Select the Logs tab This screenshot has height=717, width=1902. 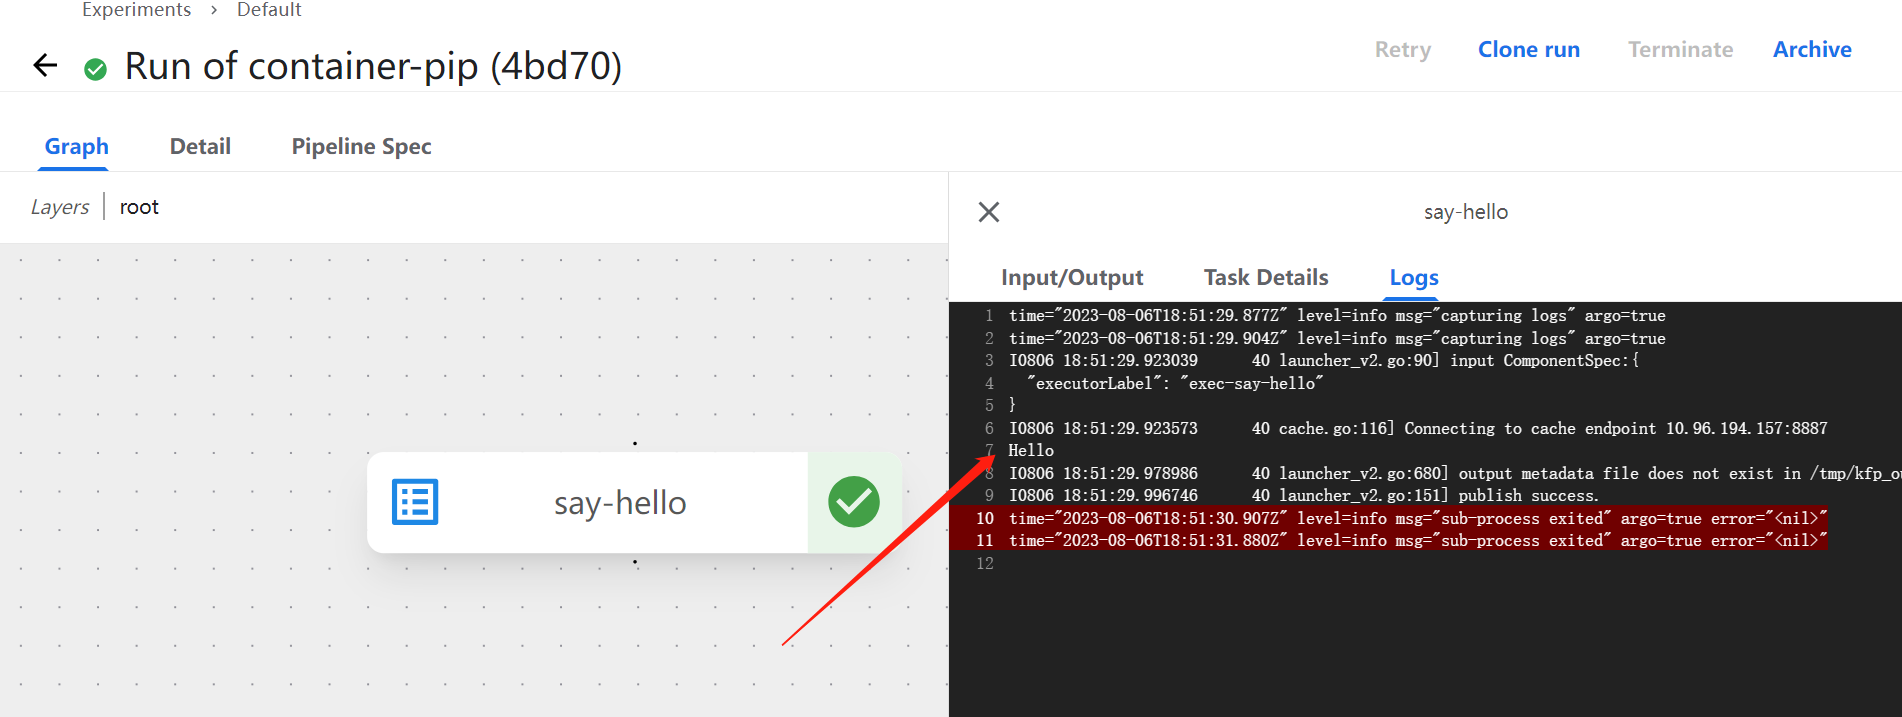[1413, 277]
